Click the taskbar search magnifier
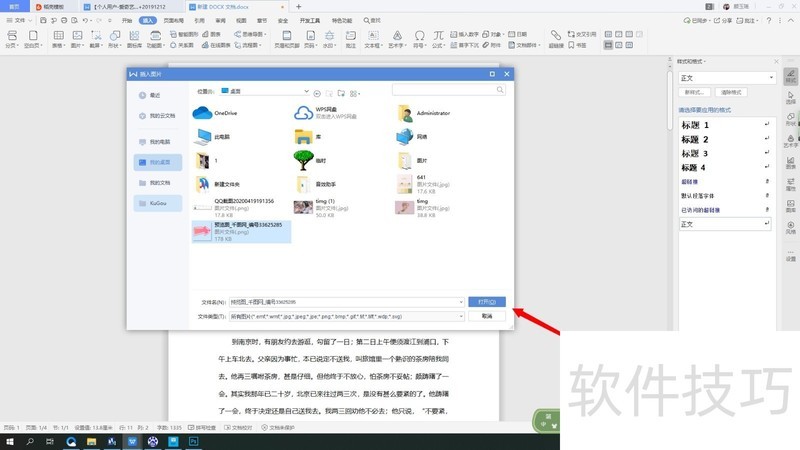The width and height of the screenshot is (800, 450). (x=30, y=442)
